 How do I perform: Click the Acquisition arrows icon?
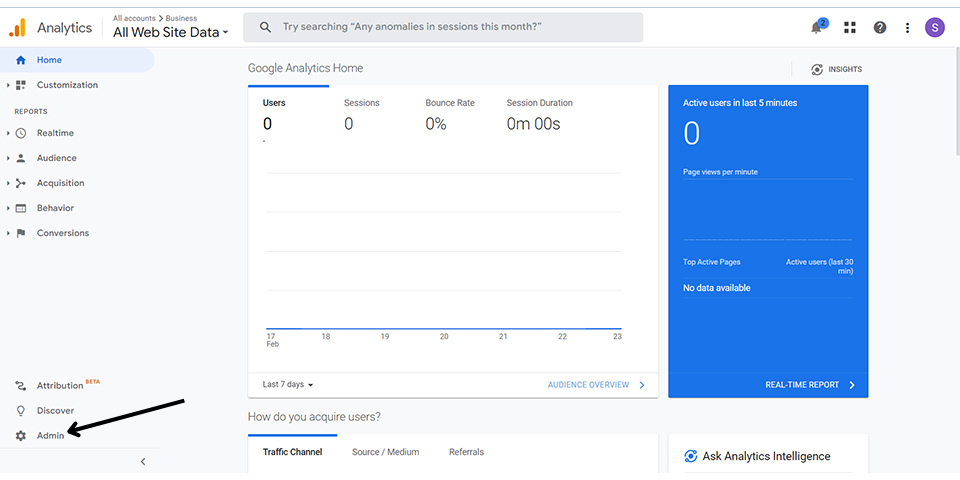pyautogui.click(x=21, y=183)
